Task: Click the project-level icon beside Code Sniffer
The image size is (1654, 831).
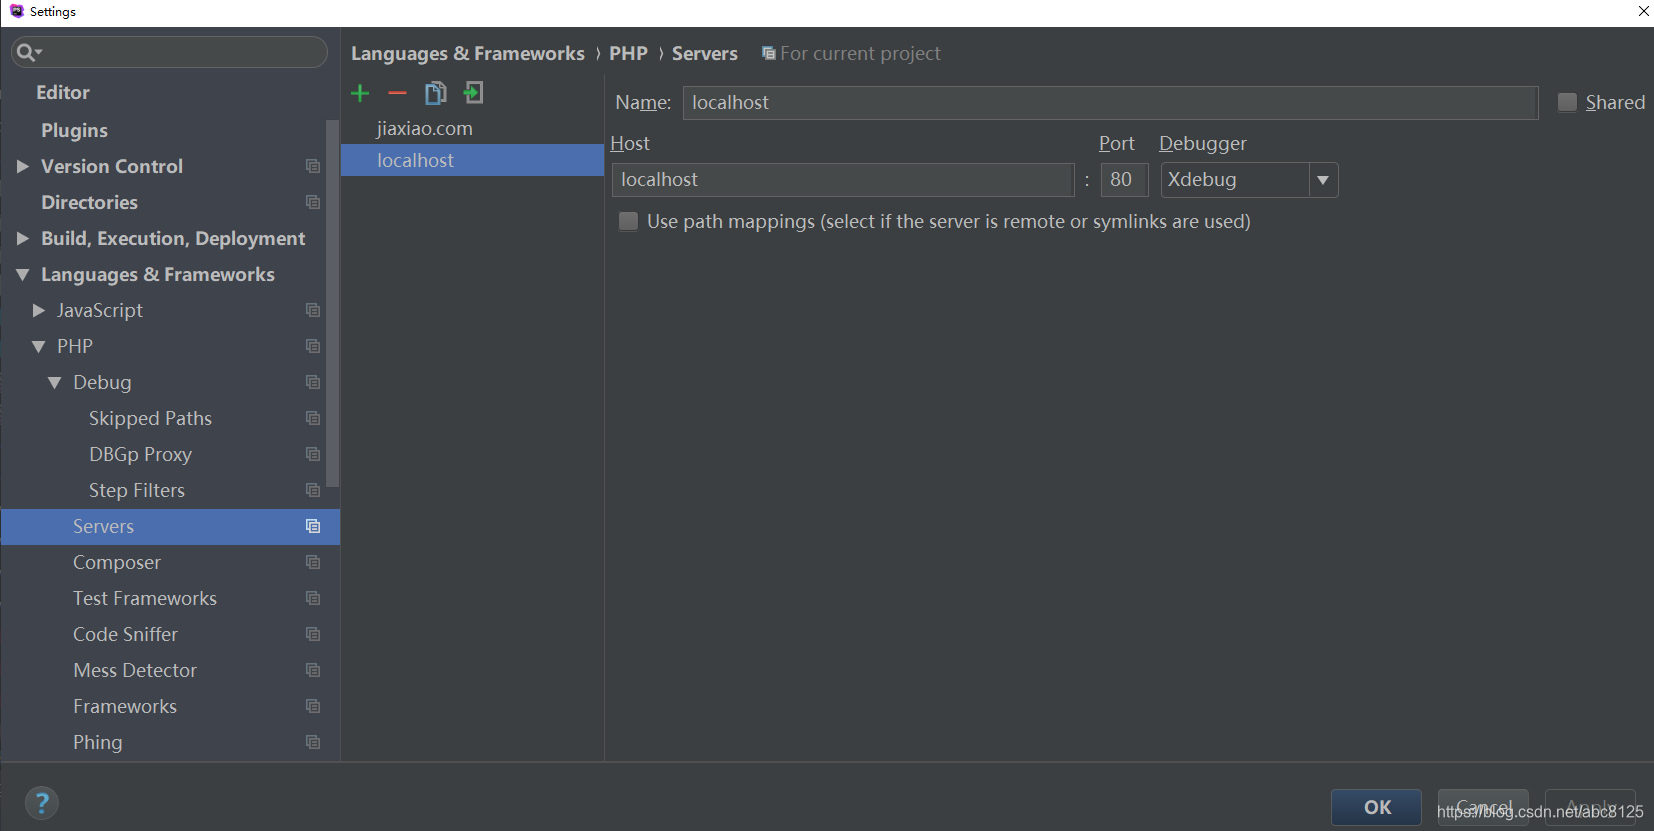Action: (313, 634)
